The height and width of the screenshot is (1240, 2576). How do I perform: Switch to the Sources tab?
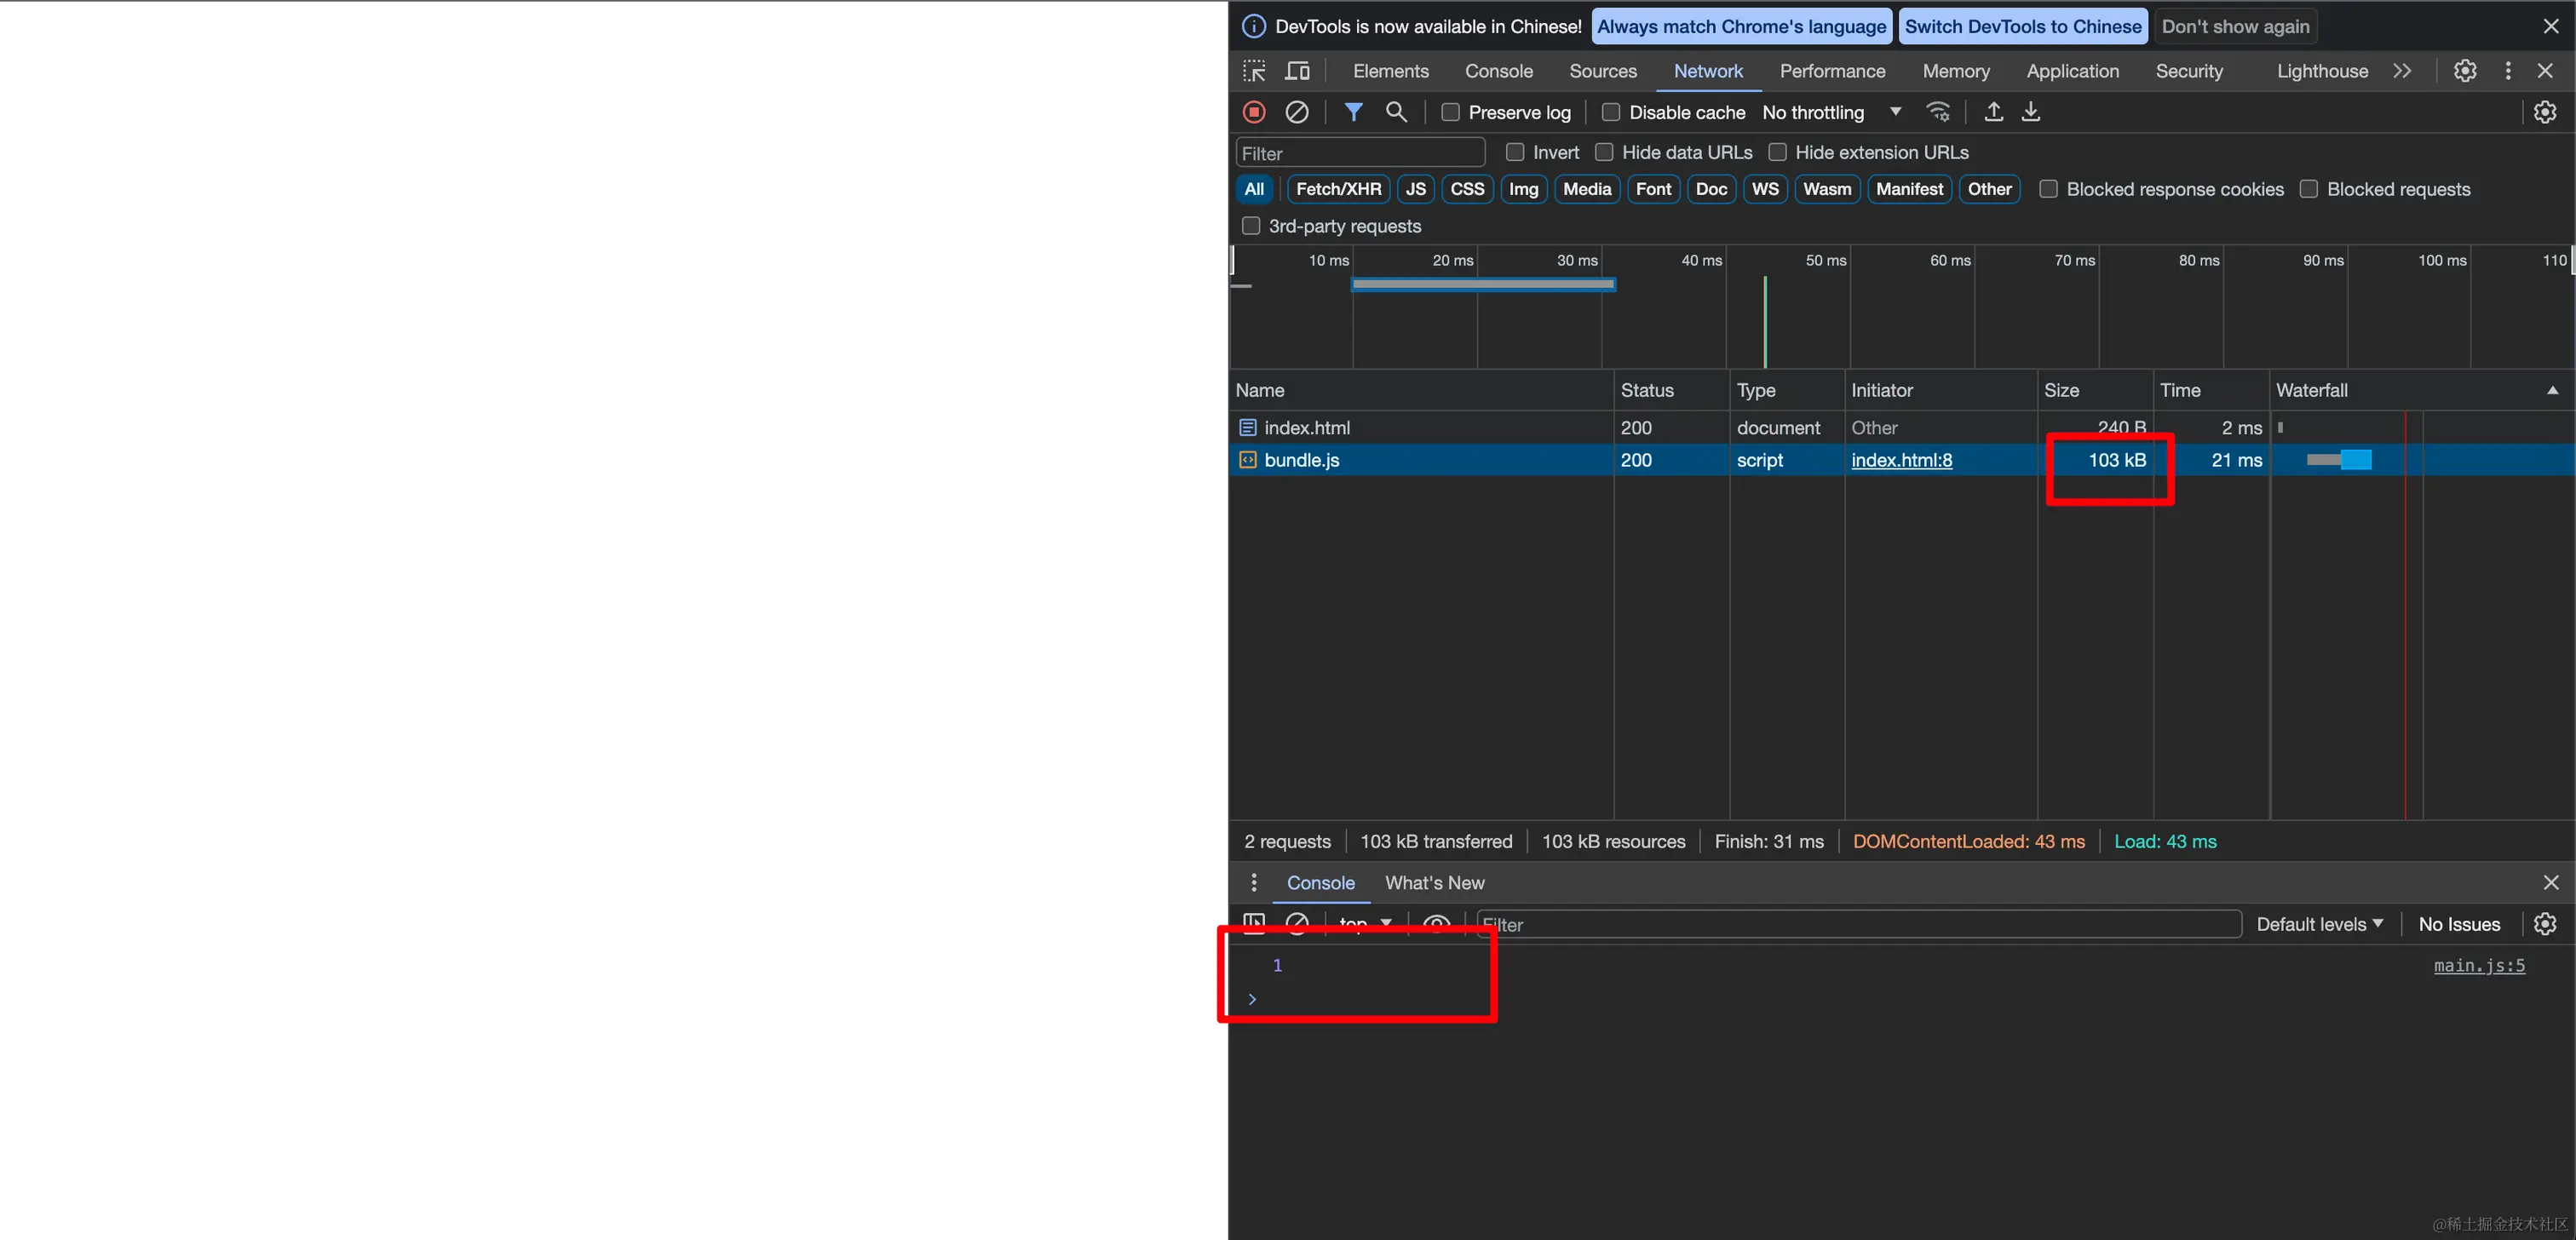[1603, 71]
